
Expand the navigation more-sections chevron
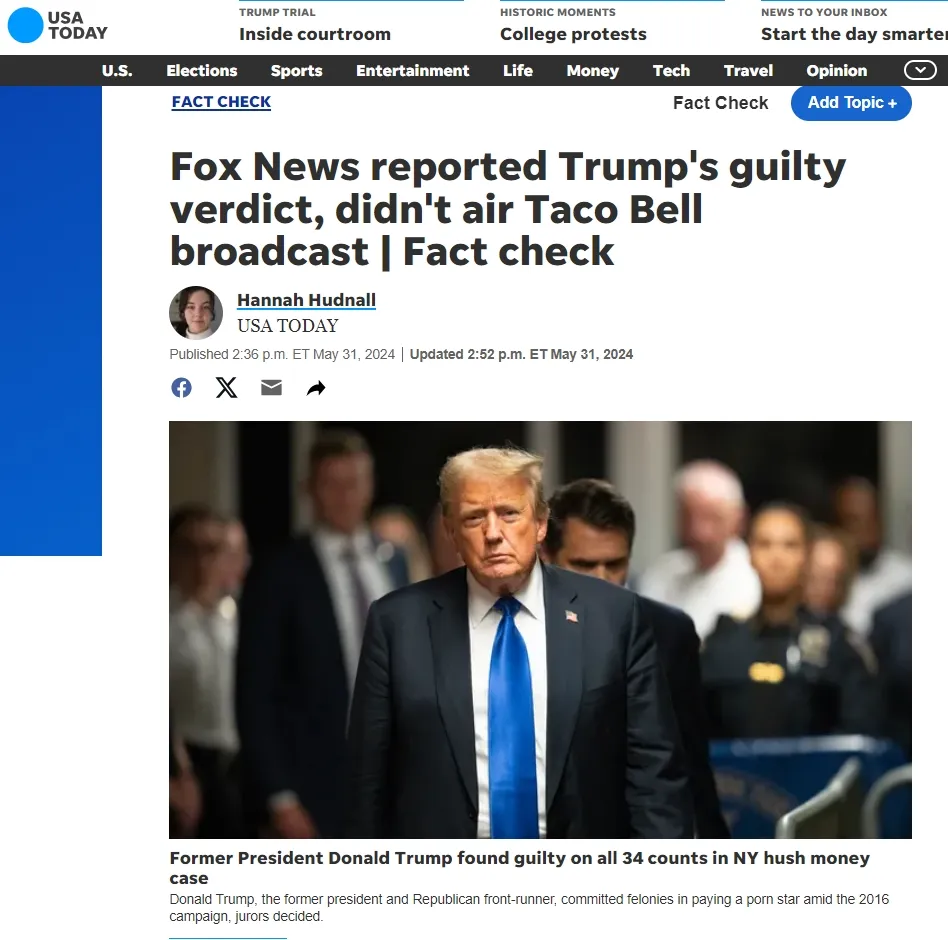(920, 70)
